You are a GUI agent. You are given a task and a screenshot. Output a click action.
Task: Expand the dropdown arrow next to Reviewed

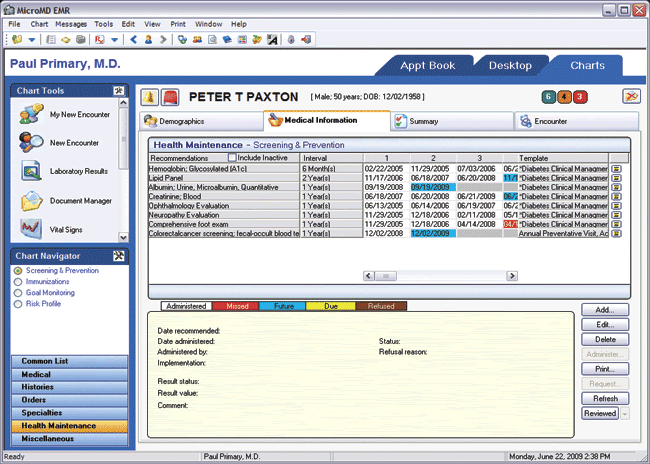coord(625,413)
